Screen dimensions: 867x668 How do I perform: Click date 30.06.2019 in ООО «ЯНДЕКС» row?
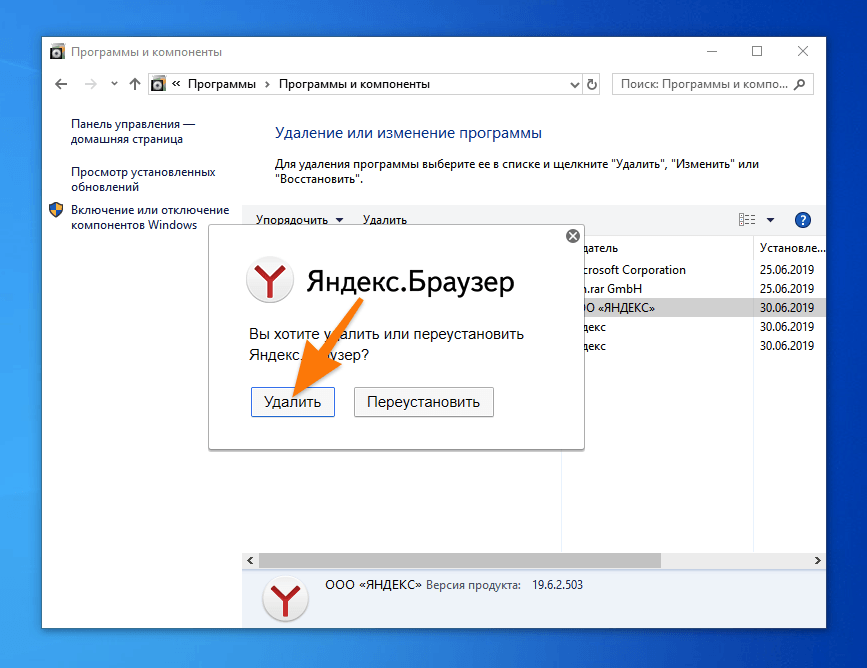click(x=786, y=307)
